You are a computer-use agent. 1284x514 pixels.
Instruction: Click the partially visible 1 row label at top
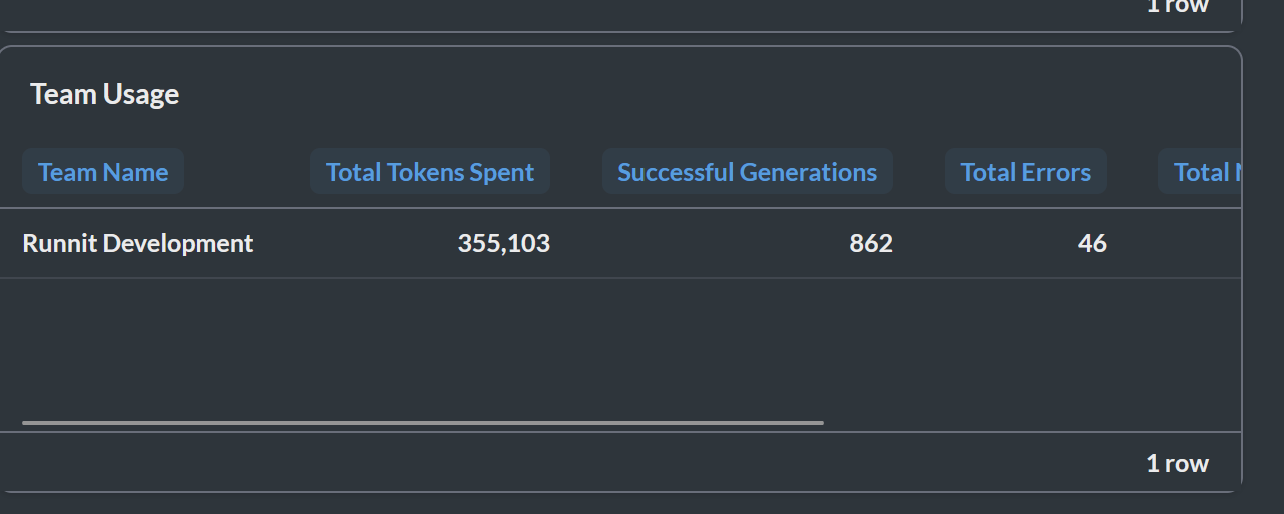[x=1178, y=6]
